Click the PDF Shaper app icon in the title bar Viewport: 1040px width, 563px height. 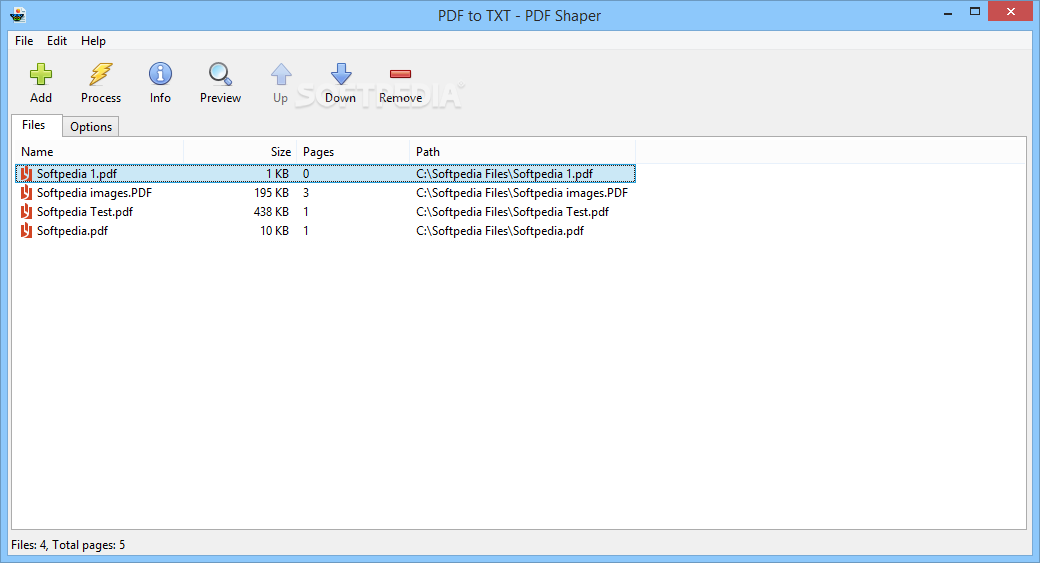coord(18,15)
